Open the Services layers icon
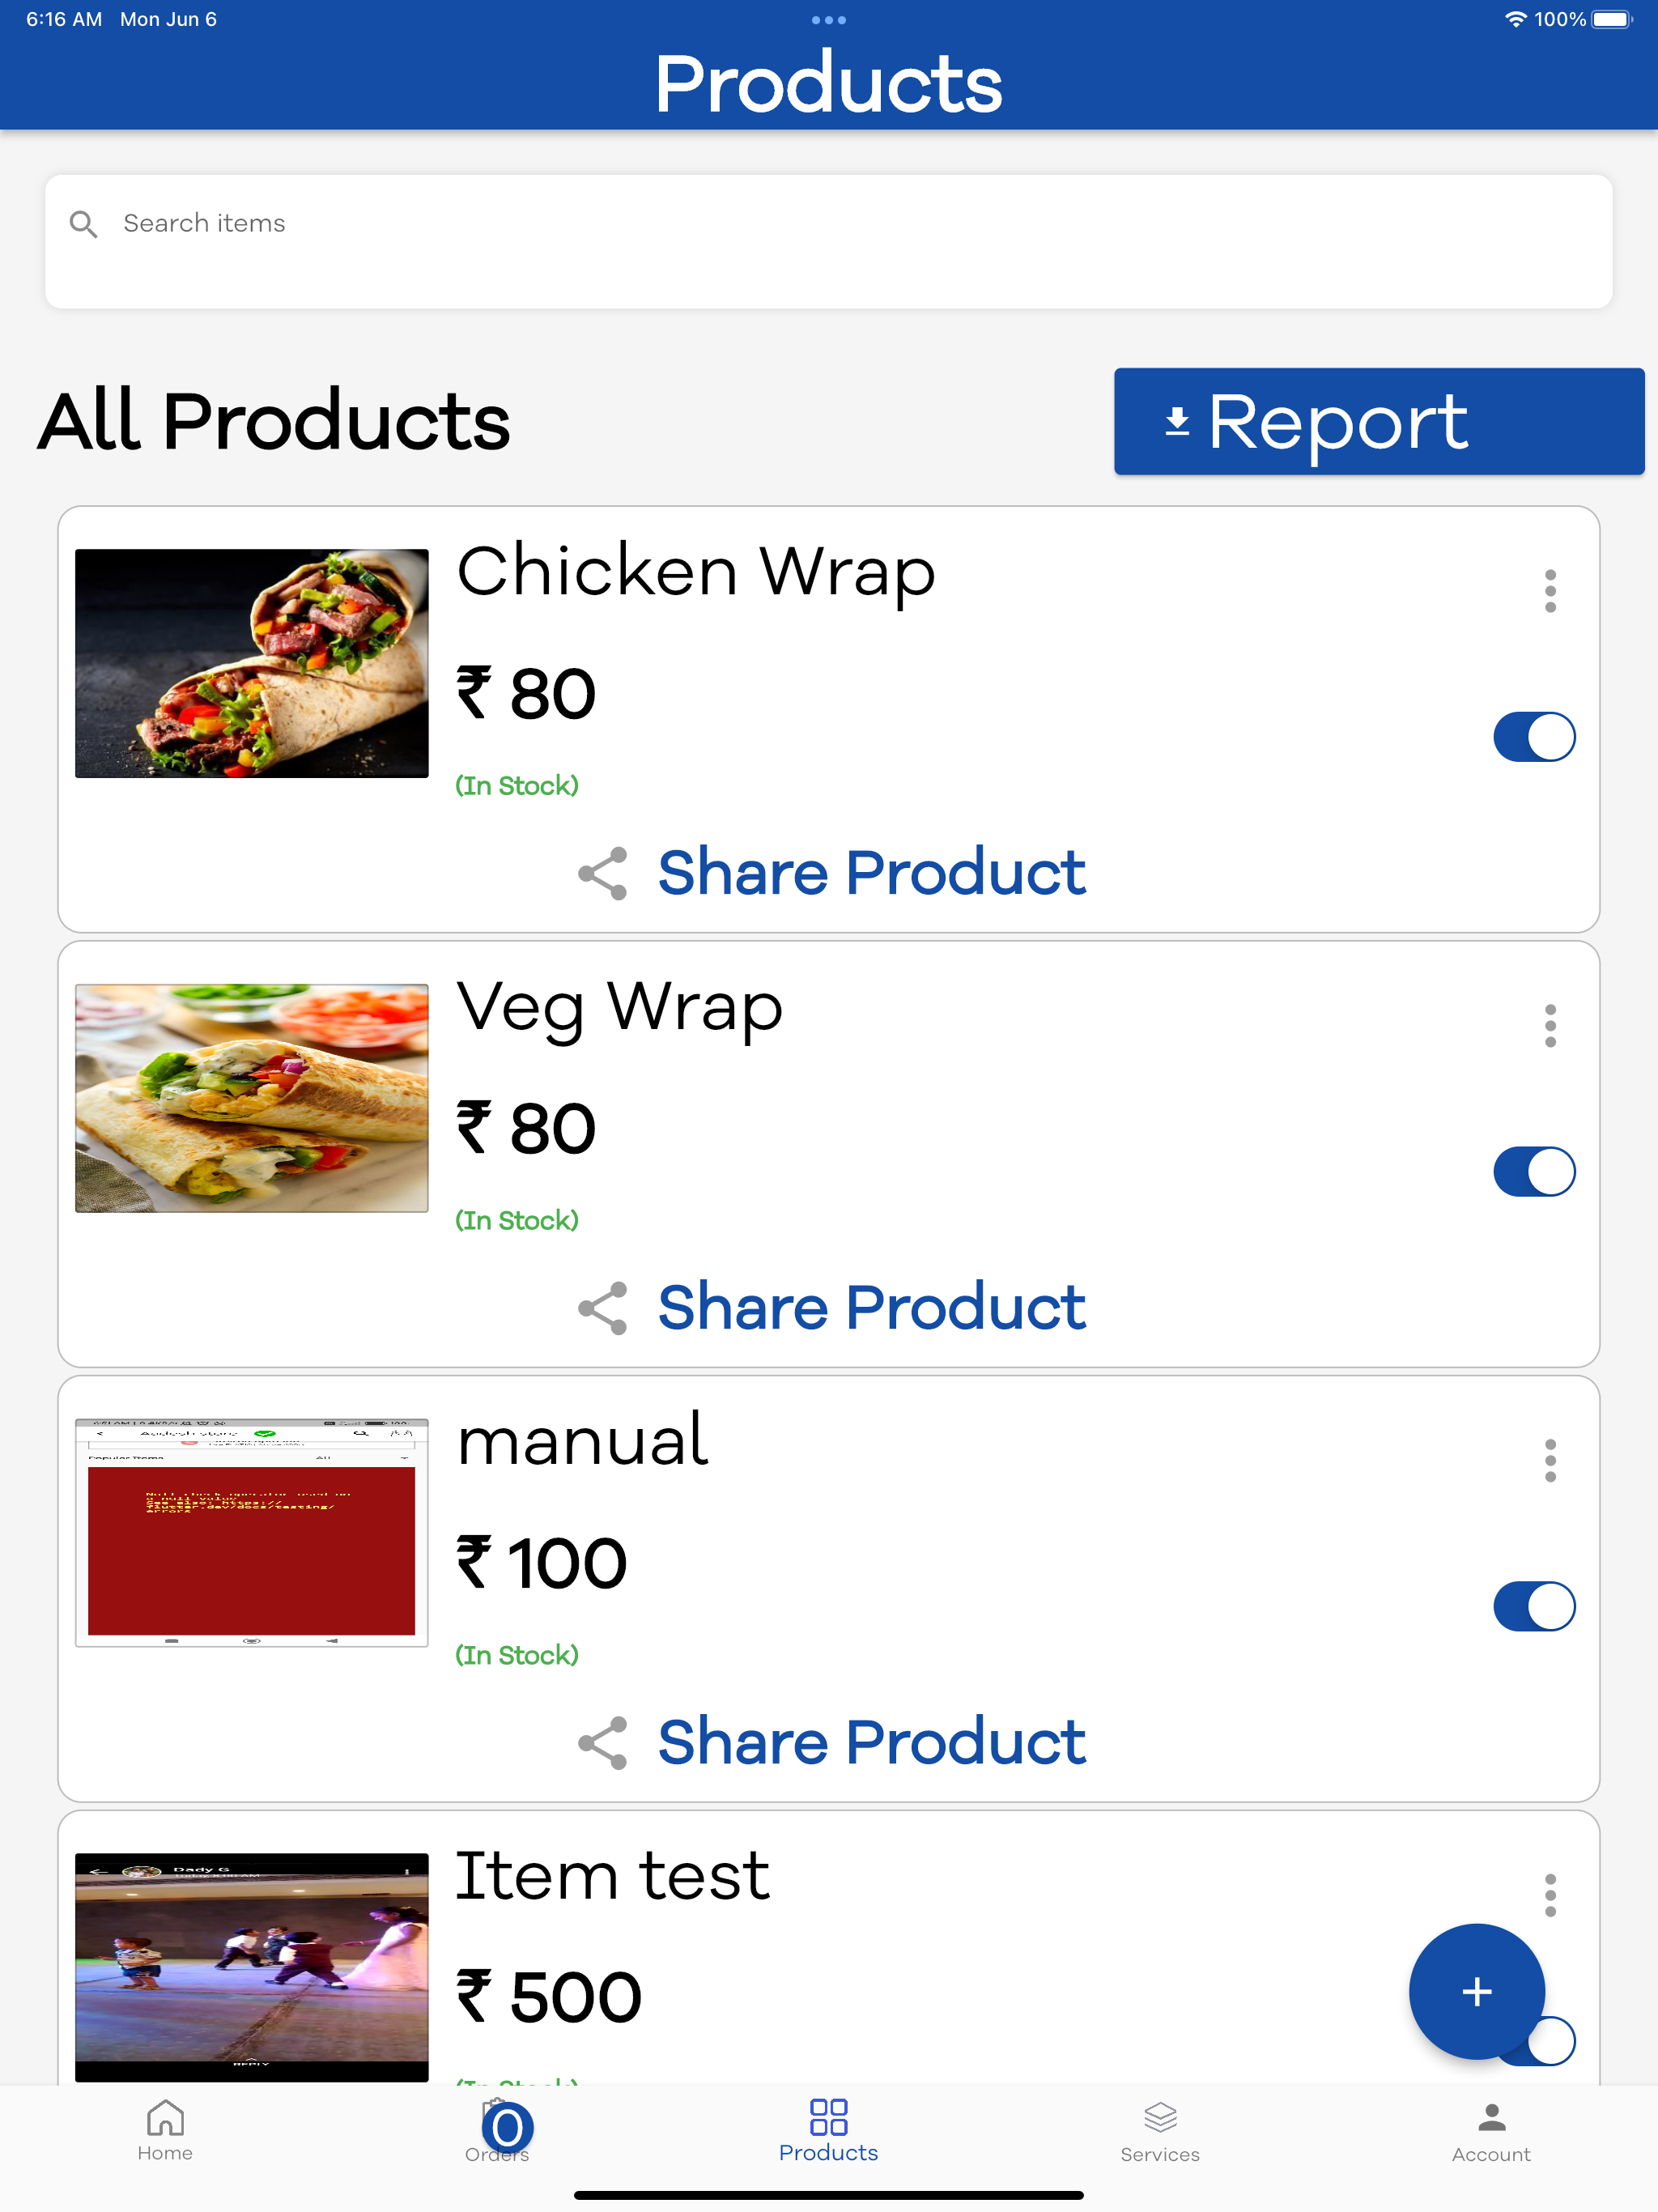The width and height of the screenshot is (1658, 2212). pyautogui.click(x=1160, y=2116)
